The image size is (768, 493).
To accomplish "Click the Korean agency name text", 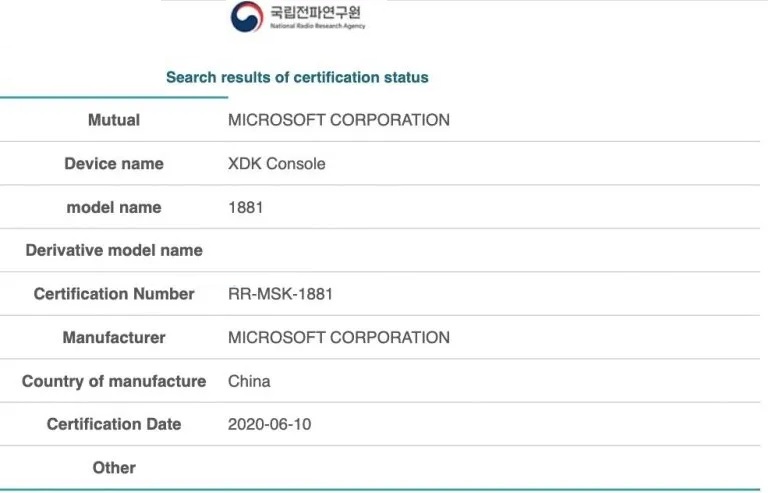I will [x=316, y=12].
